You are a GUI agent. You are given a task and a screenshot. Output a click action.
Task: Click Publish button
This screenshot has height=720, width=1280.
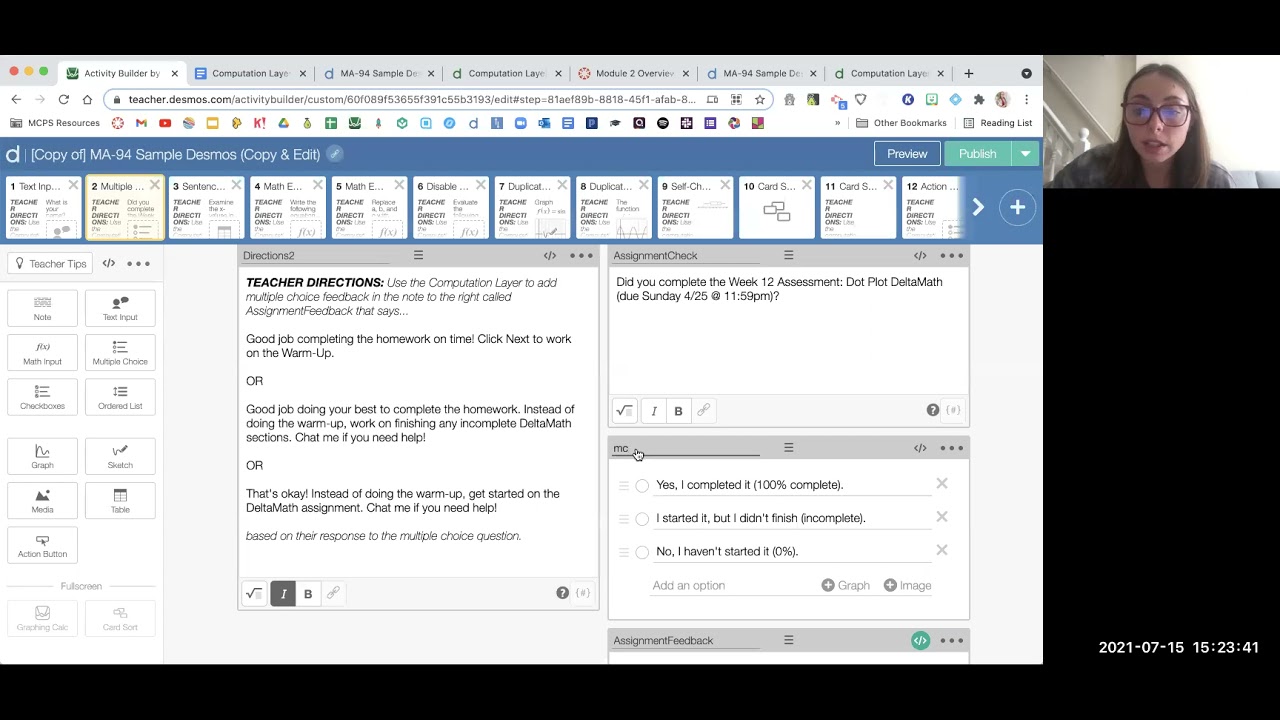pyautogui.click(x=978, y=154)
